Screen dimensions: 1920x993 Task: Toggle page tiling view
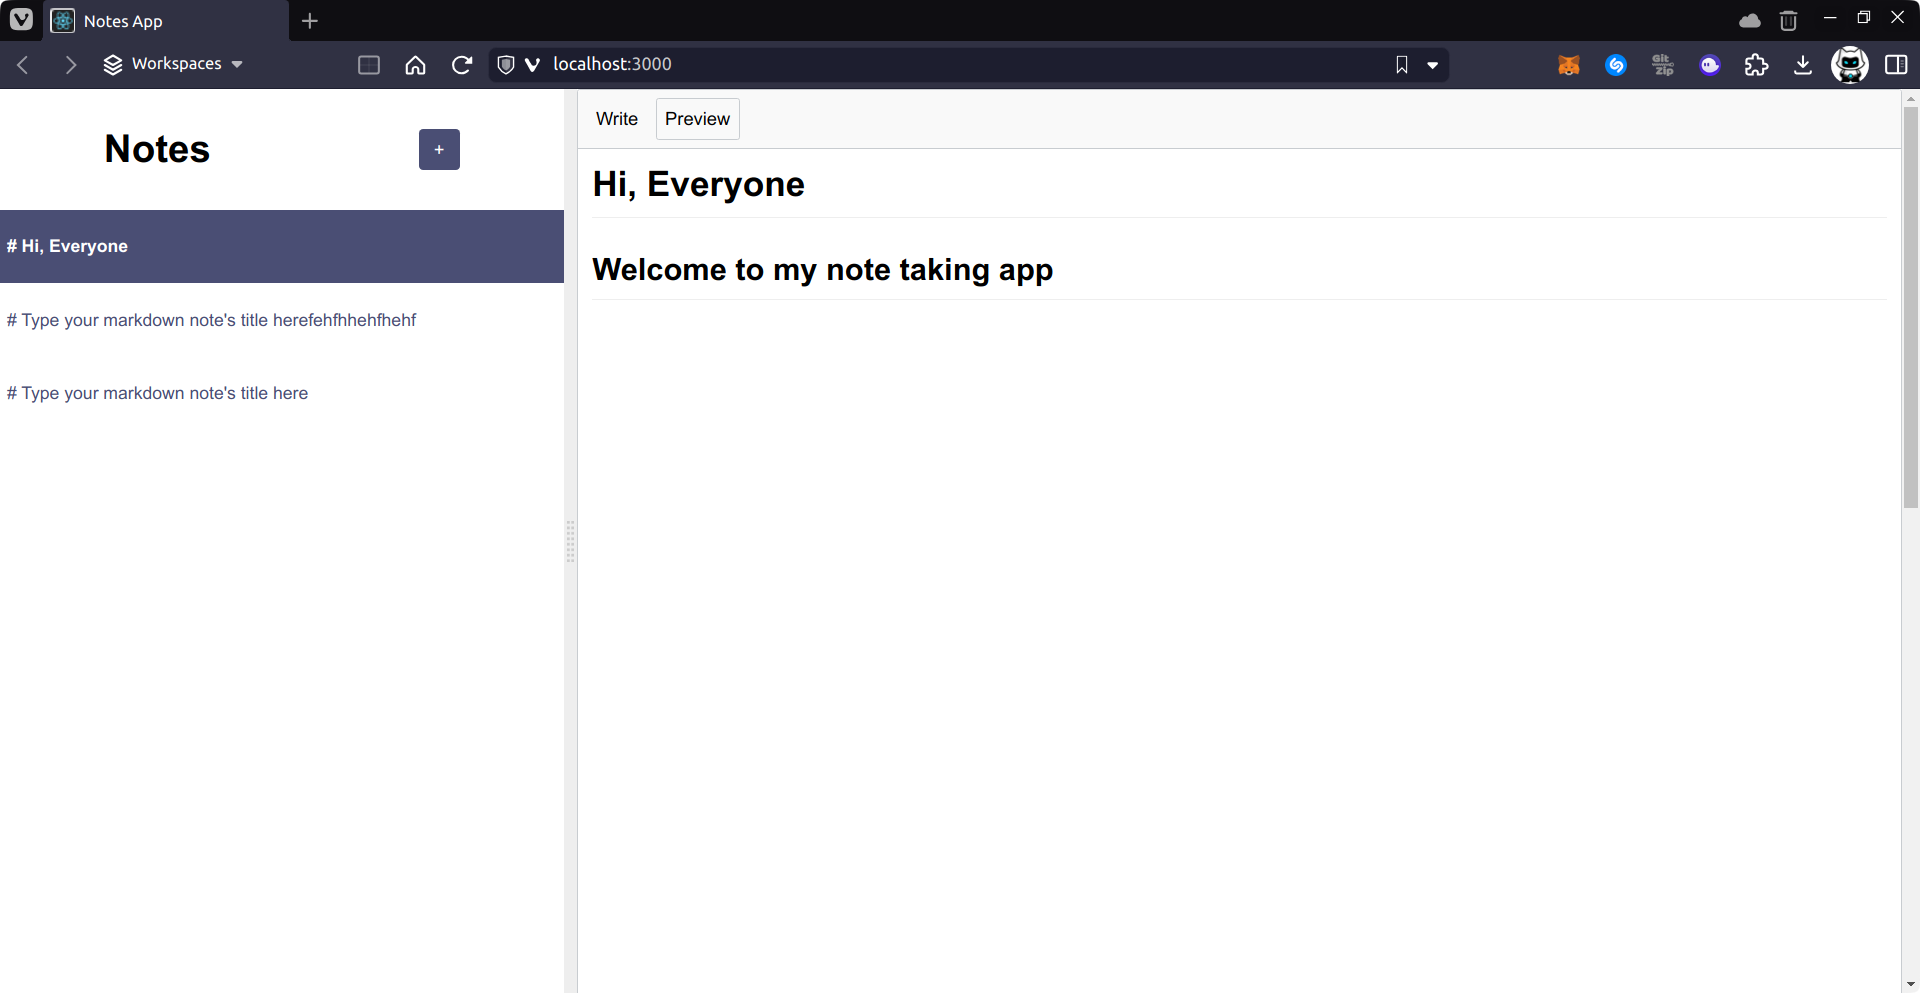pos(369,64)
